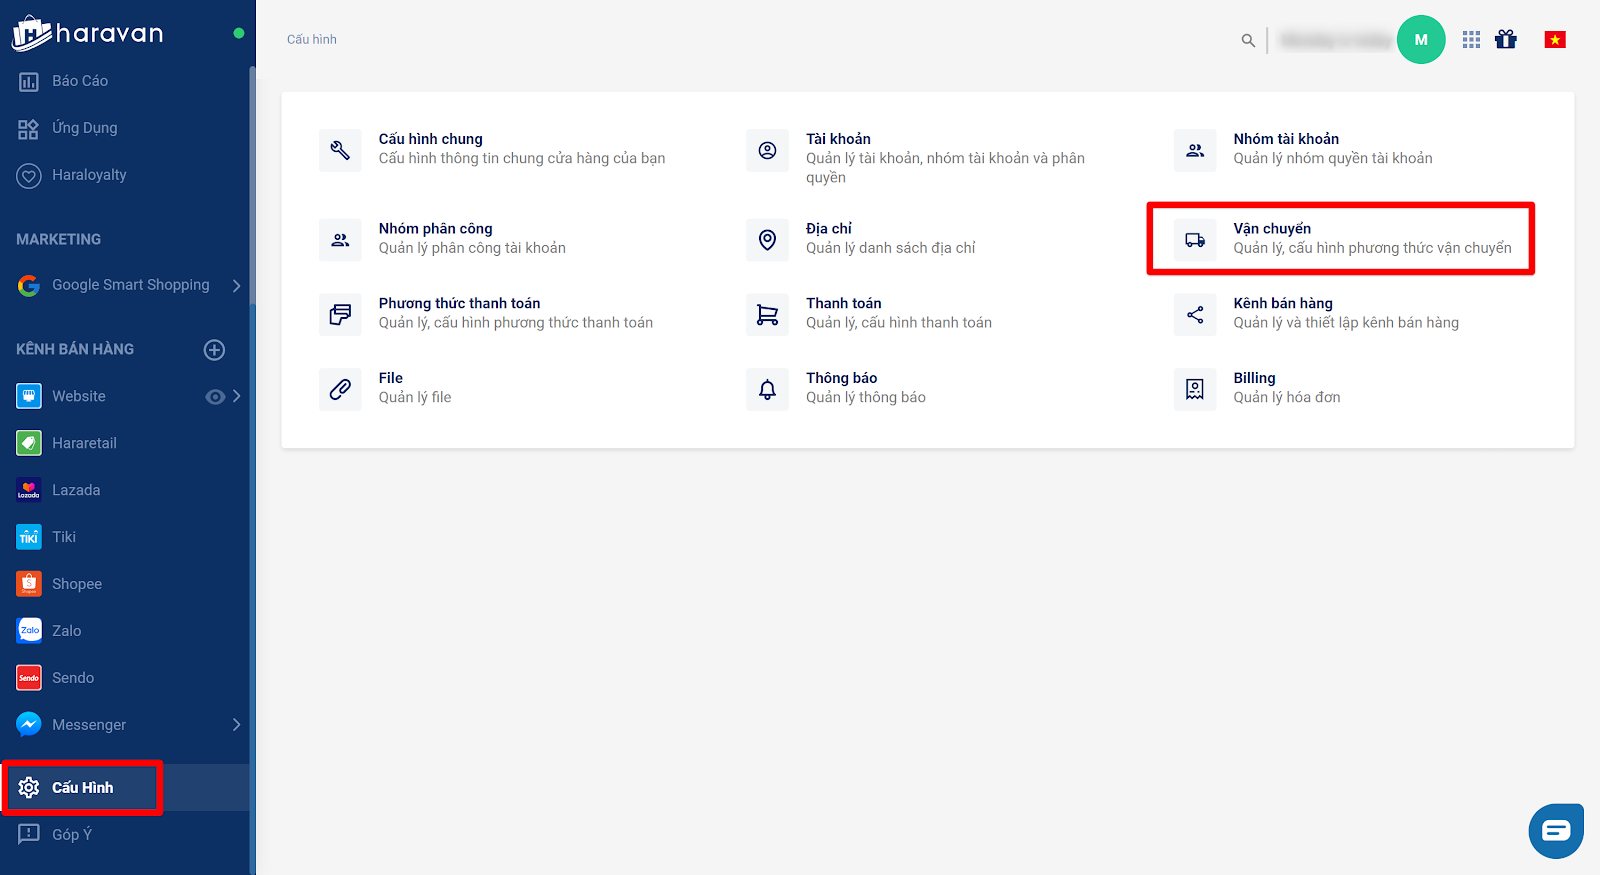
Task: Click the Shopee channel icon
Action: point(29,584)
